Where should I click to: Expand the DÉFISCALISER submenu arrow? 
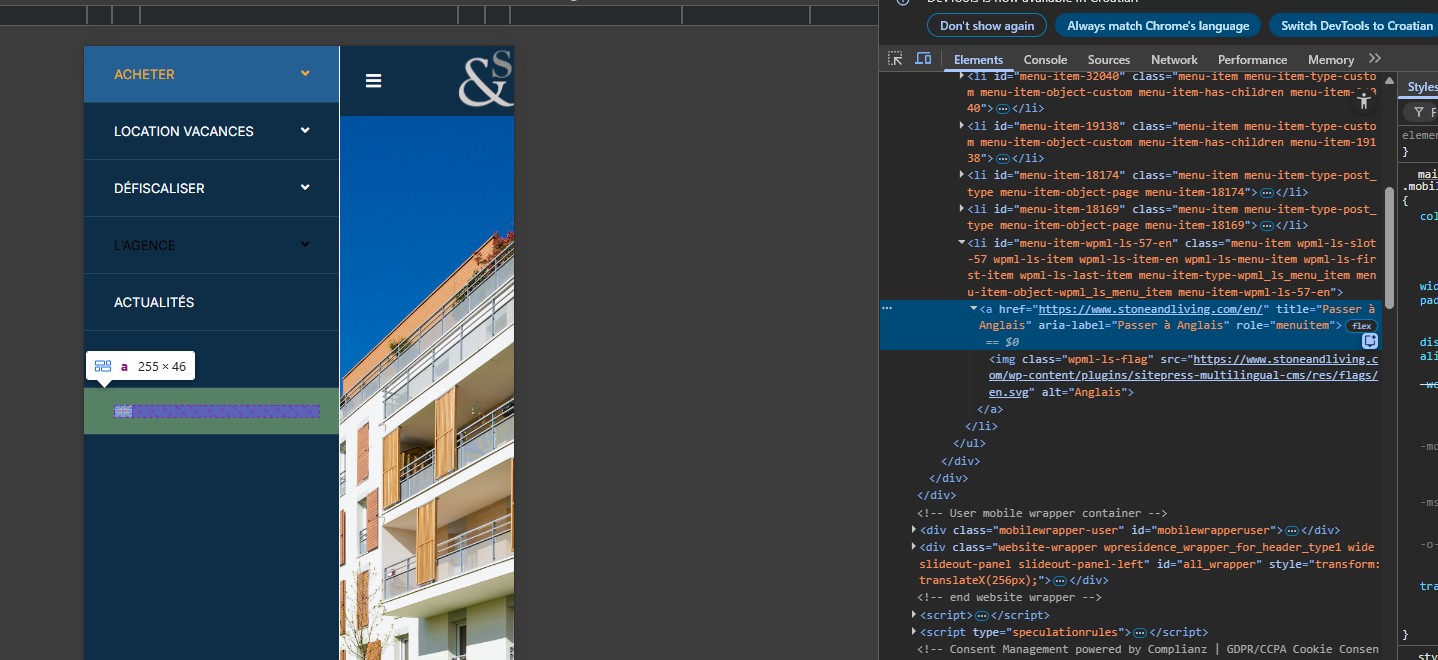[x=305, y=188]
